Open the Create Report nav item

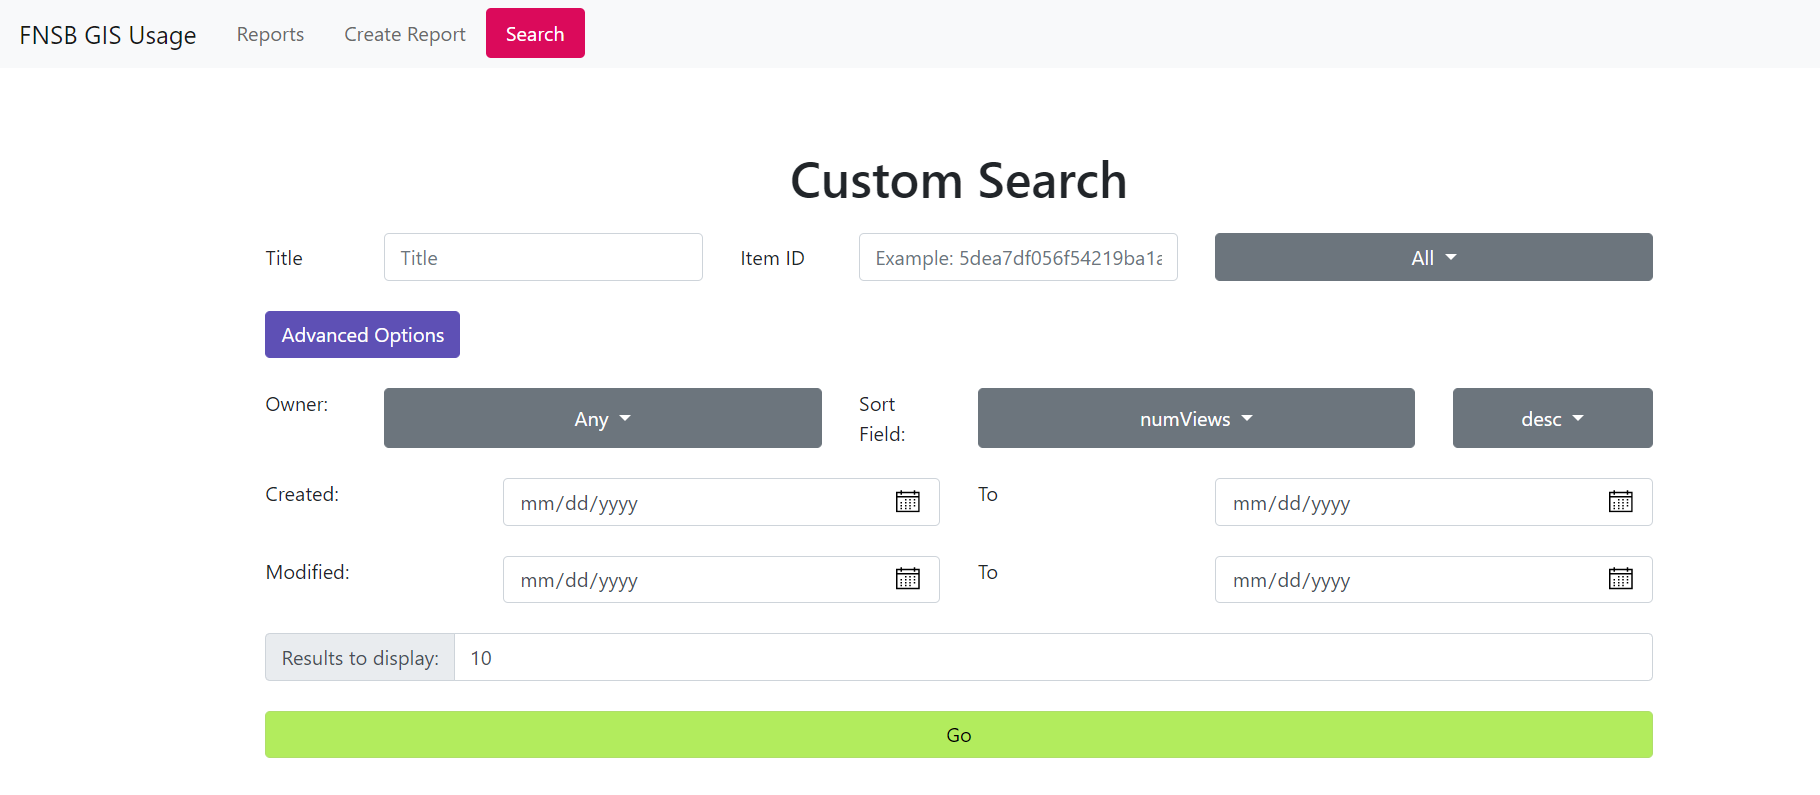[x=405, y=34]
